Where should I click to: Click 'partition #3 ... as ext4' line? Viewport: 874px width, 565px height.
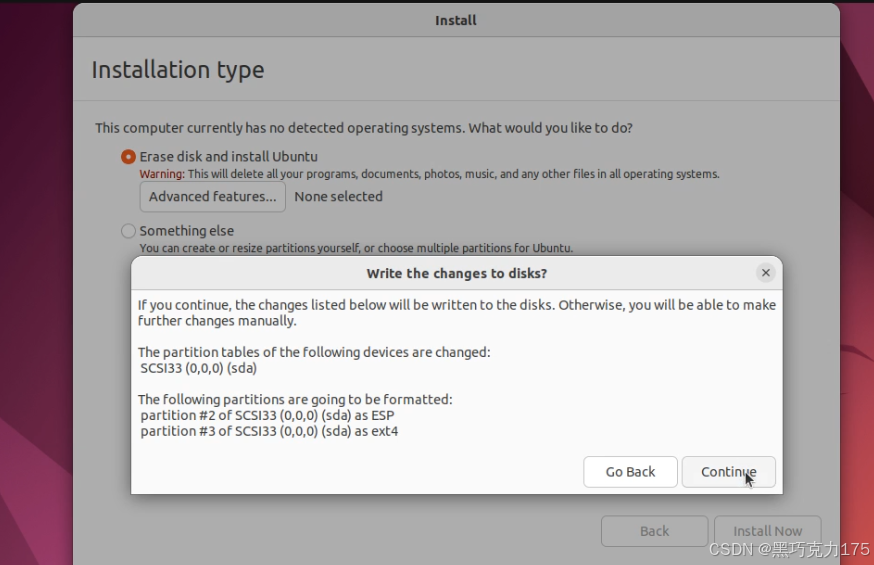[x=269, y=431]
